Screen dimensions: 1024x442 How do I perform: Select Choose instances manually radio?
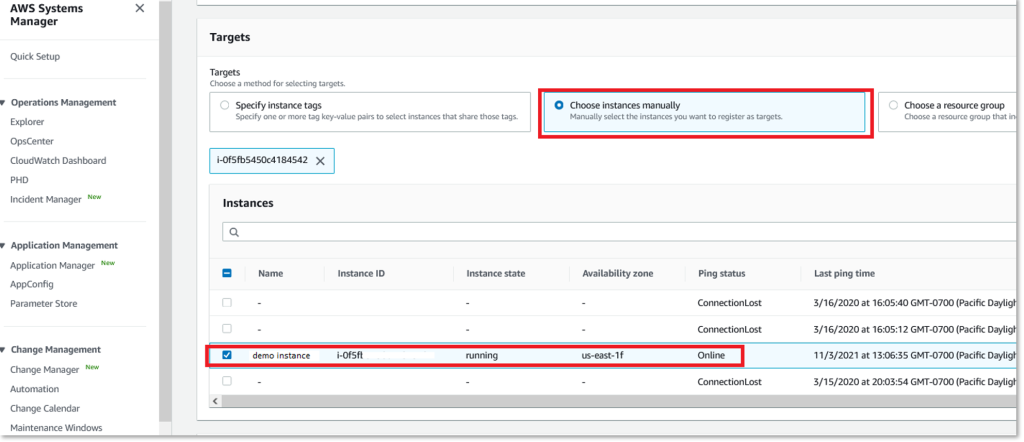point(559,105)
